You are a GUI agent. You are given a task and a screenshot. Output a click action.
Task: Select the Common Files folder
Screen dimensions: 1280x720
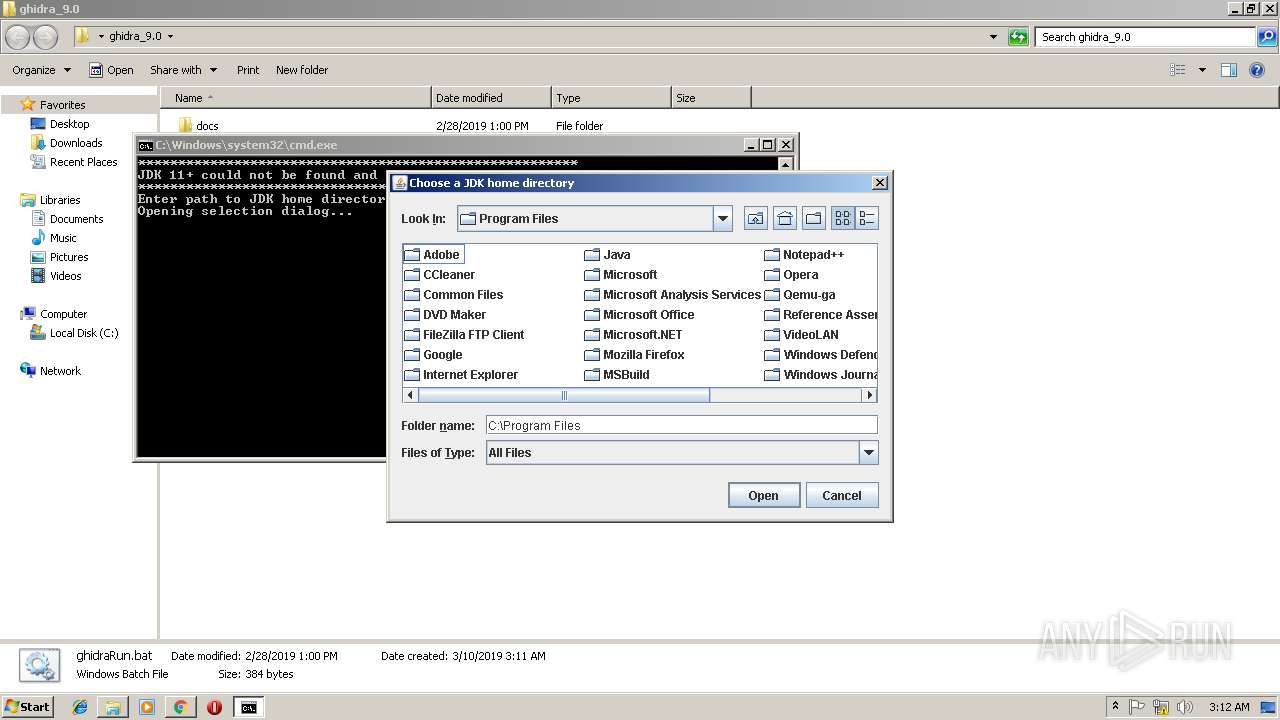454,295
